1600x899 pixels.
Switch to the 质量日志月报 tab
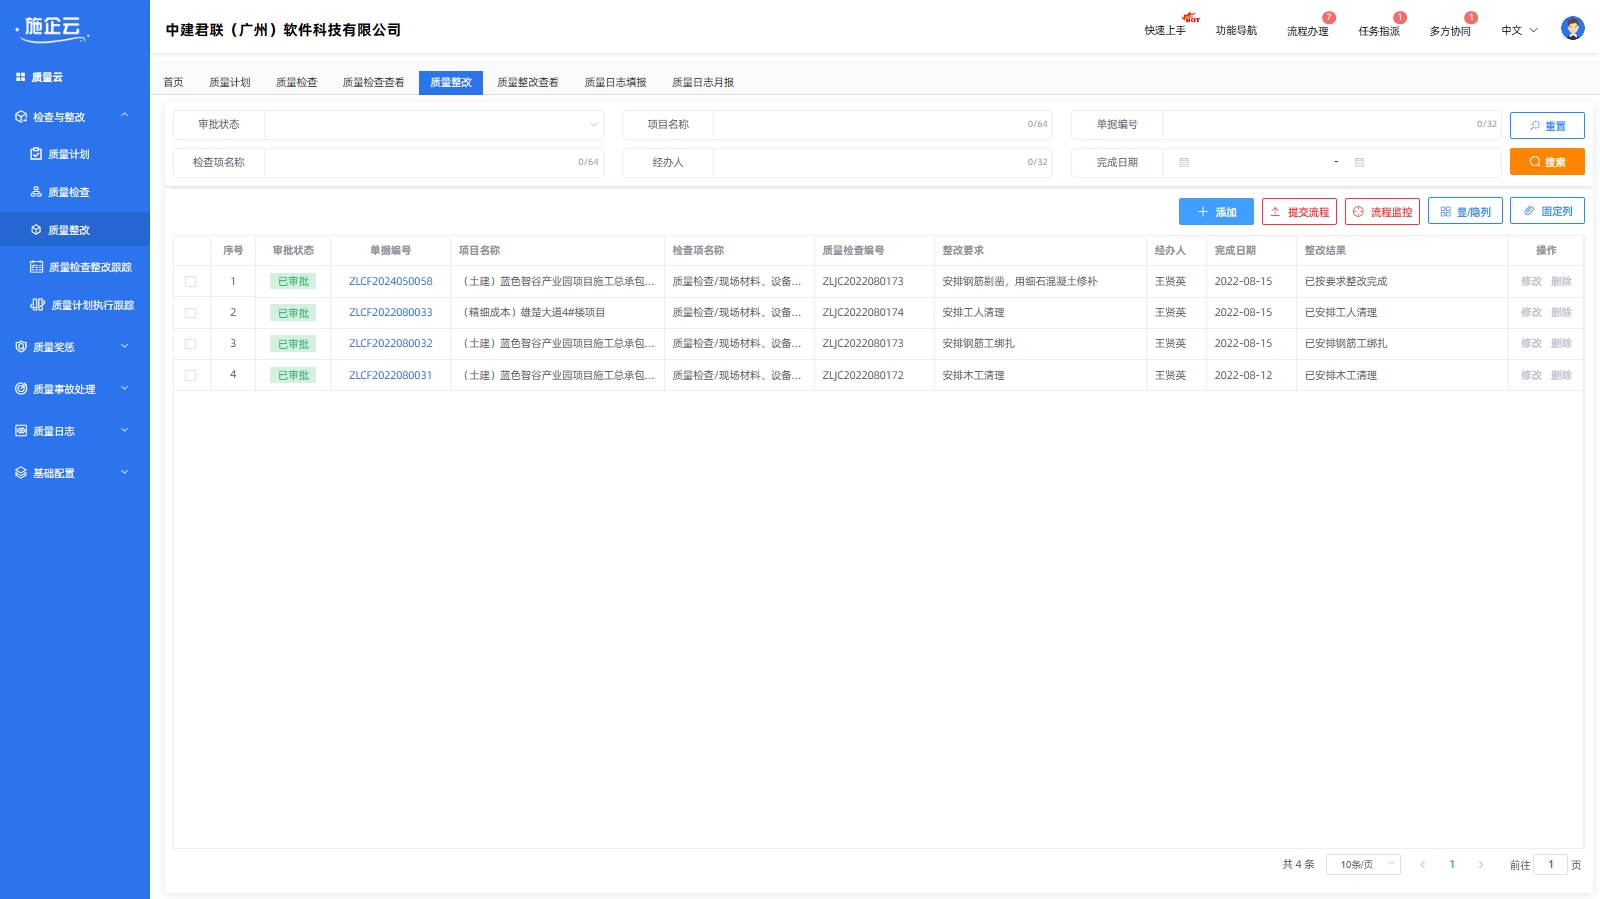pos(702,83)
